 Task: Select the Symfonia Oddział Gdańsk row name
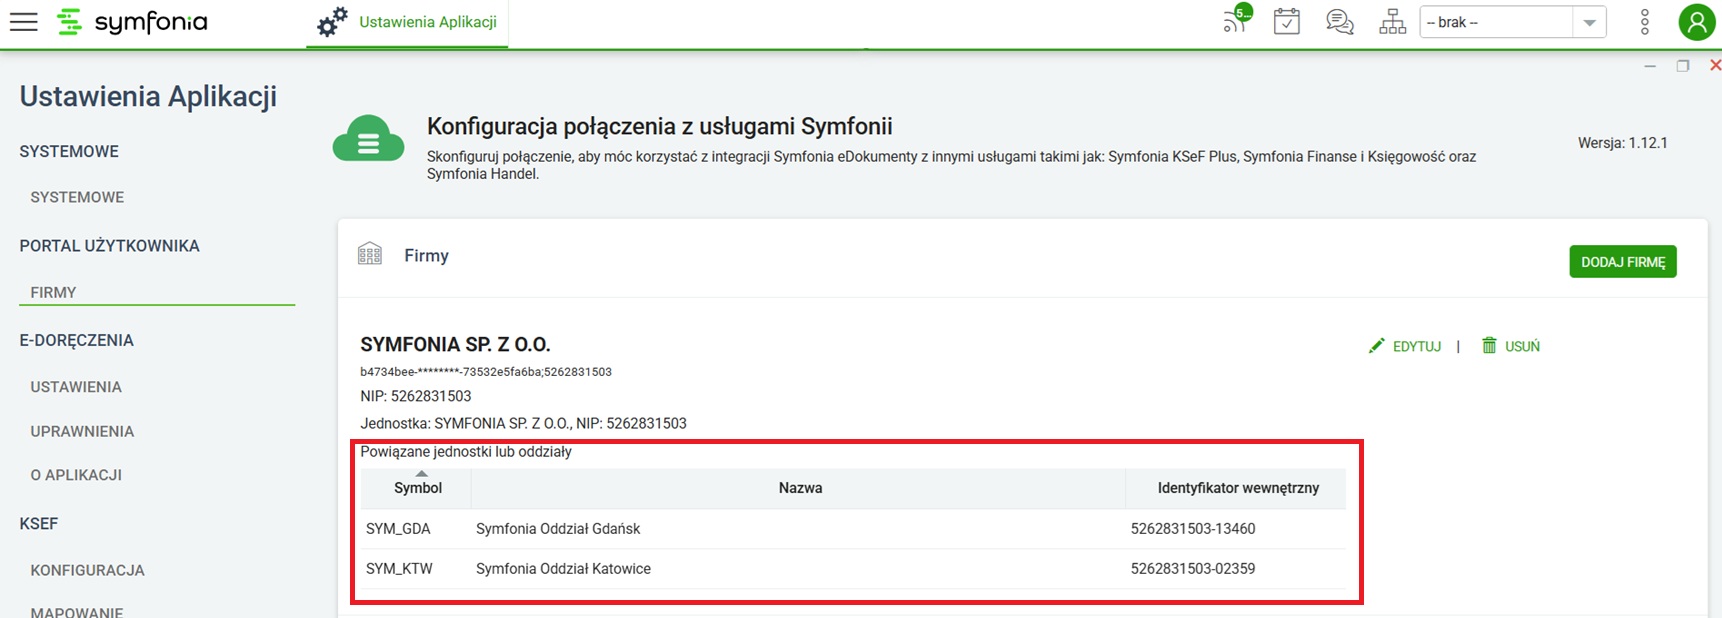(558, 529)
